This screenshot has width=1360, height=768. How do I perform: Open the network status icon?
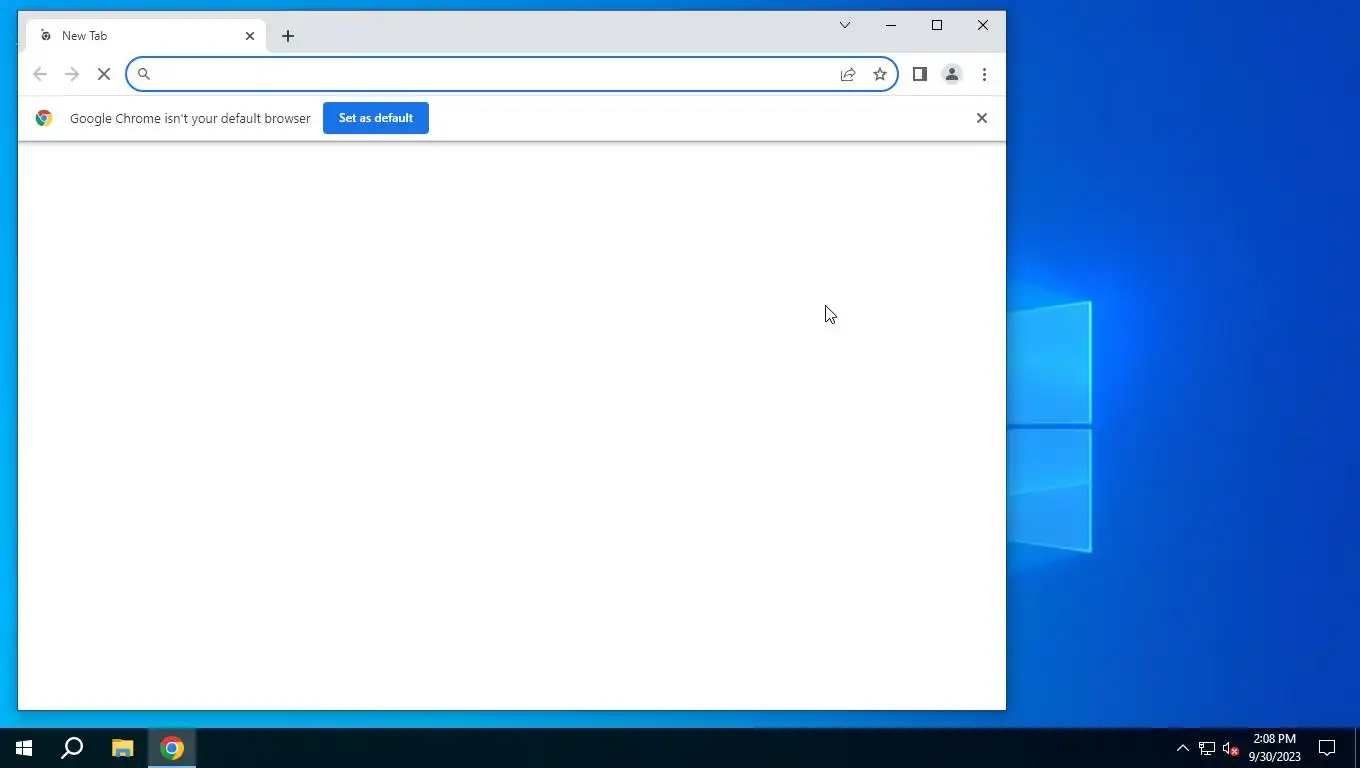[1207, 748]
